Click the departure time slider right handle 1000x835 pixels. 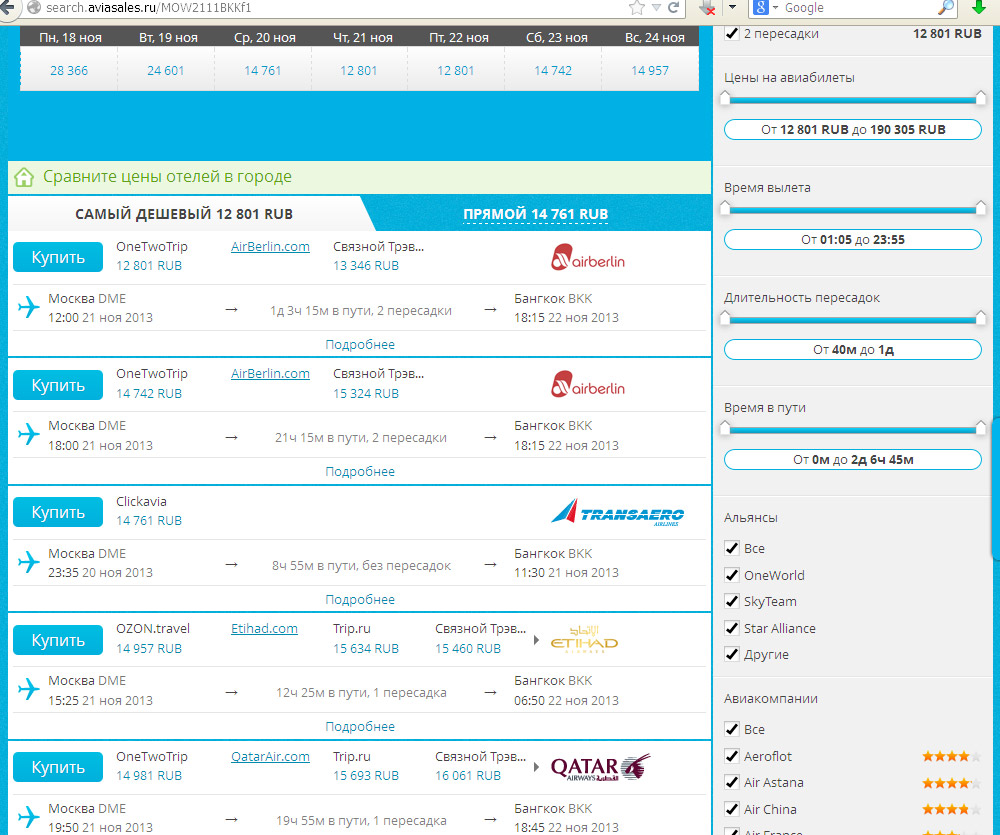click(x=981, y=208)
